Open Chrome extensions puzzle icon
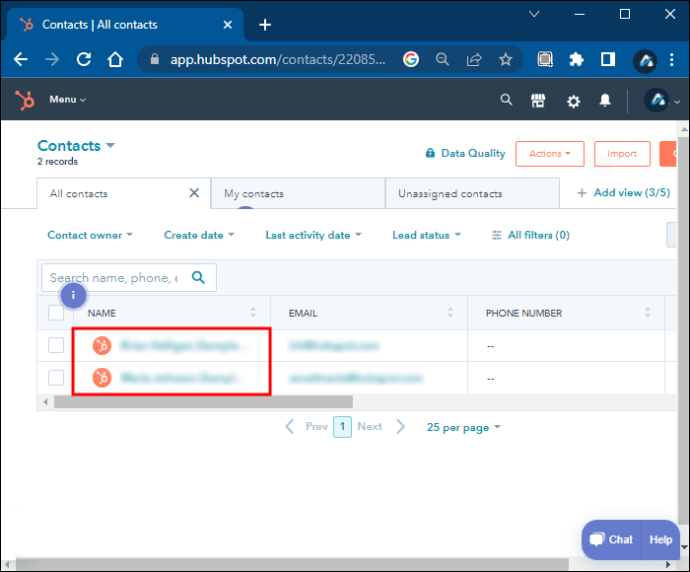Screen dimensions: 690x572 tap(576, 59)
